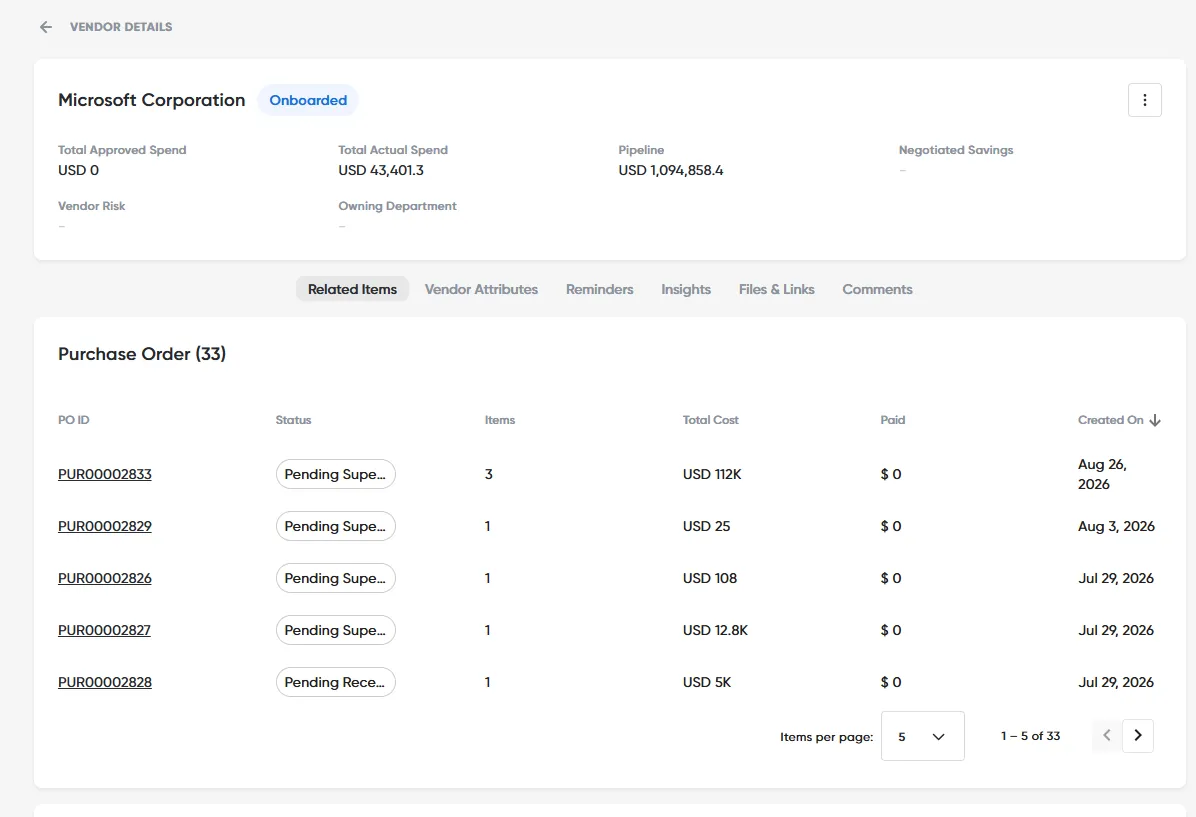Click status badge for PUR00002833

[336, 474]
